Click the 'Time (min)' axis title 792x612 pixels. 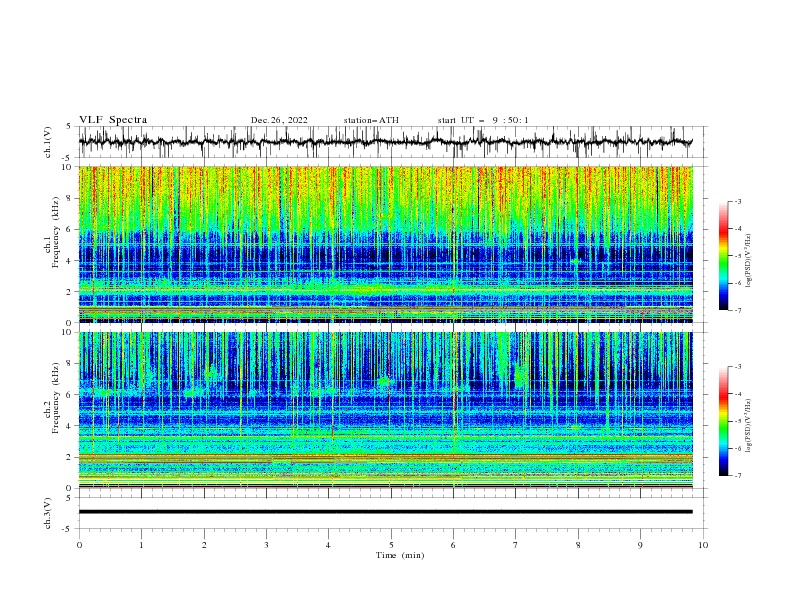pyautogui.click(x=400, y=555)
